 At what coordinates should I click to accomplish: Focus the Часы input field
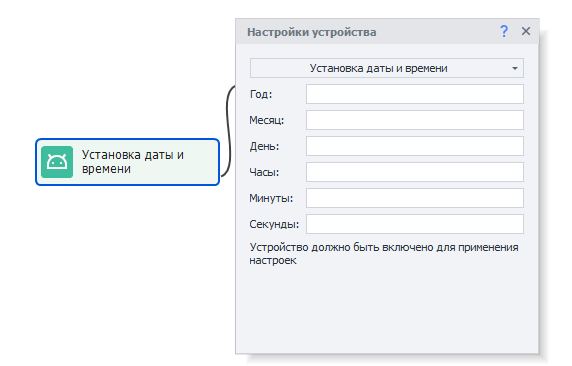click(415, 172)
